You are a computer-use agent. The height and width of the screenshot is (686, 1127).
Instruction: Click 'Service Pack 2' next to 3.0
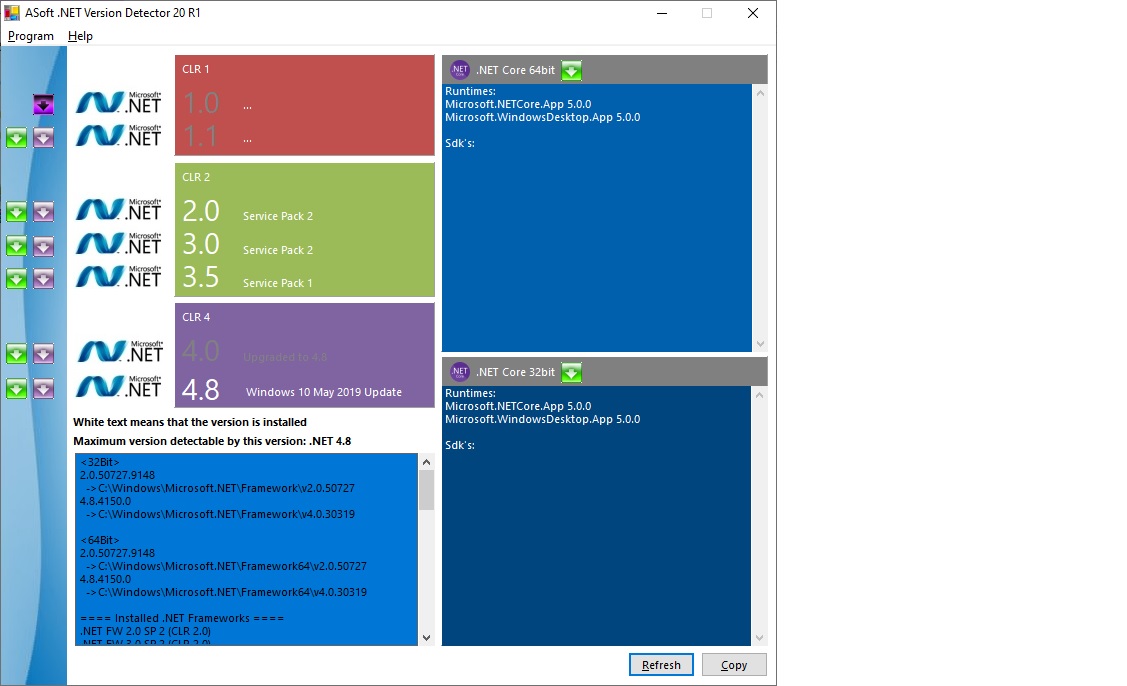pos(277,250)
